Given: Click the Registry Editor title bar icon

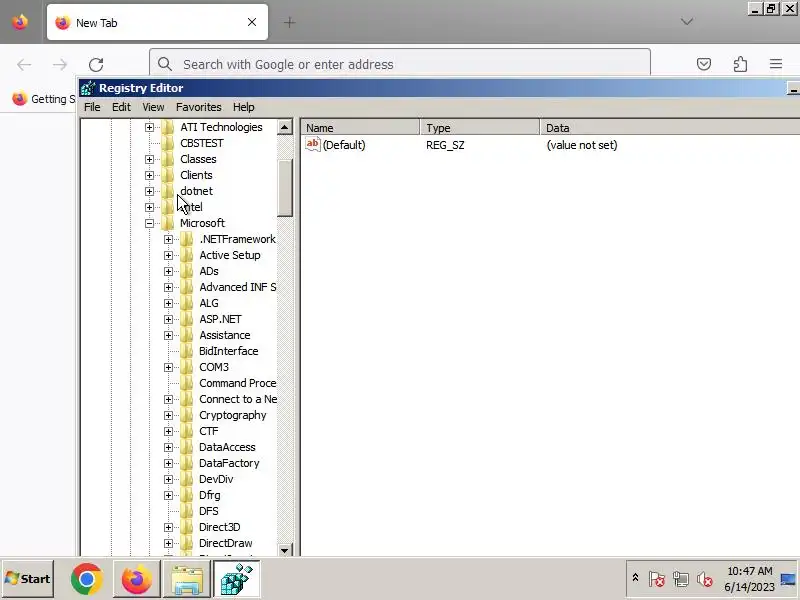Looking at the screenshot, I should tap(88, 88).
